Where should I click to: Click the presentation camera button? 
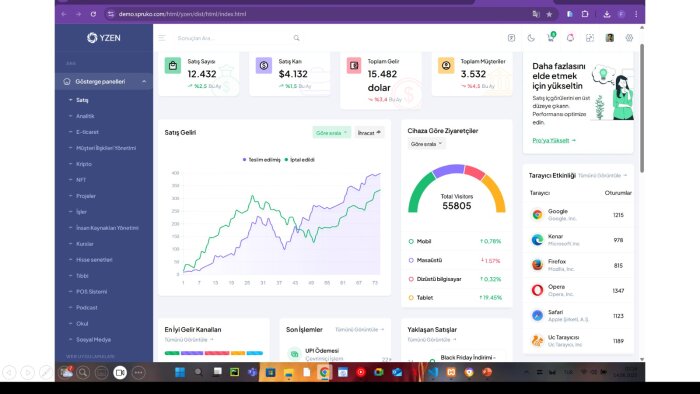[120, 372]
